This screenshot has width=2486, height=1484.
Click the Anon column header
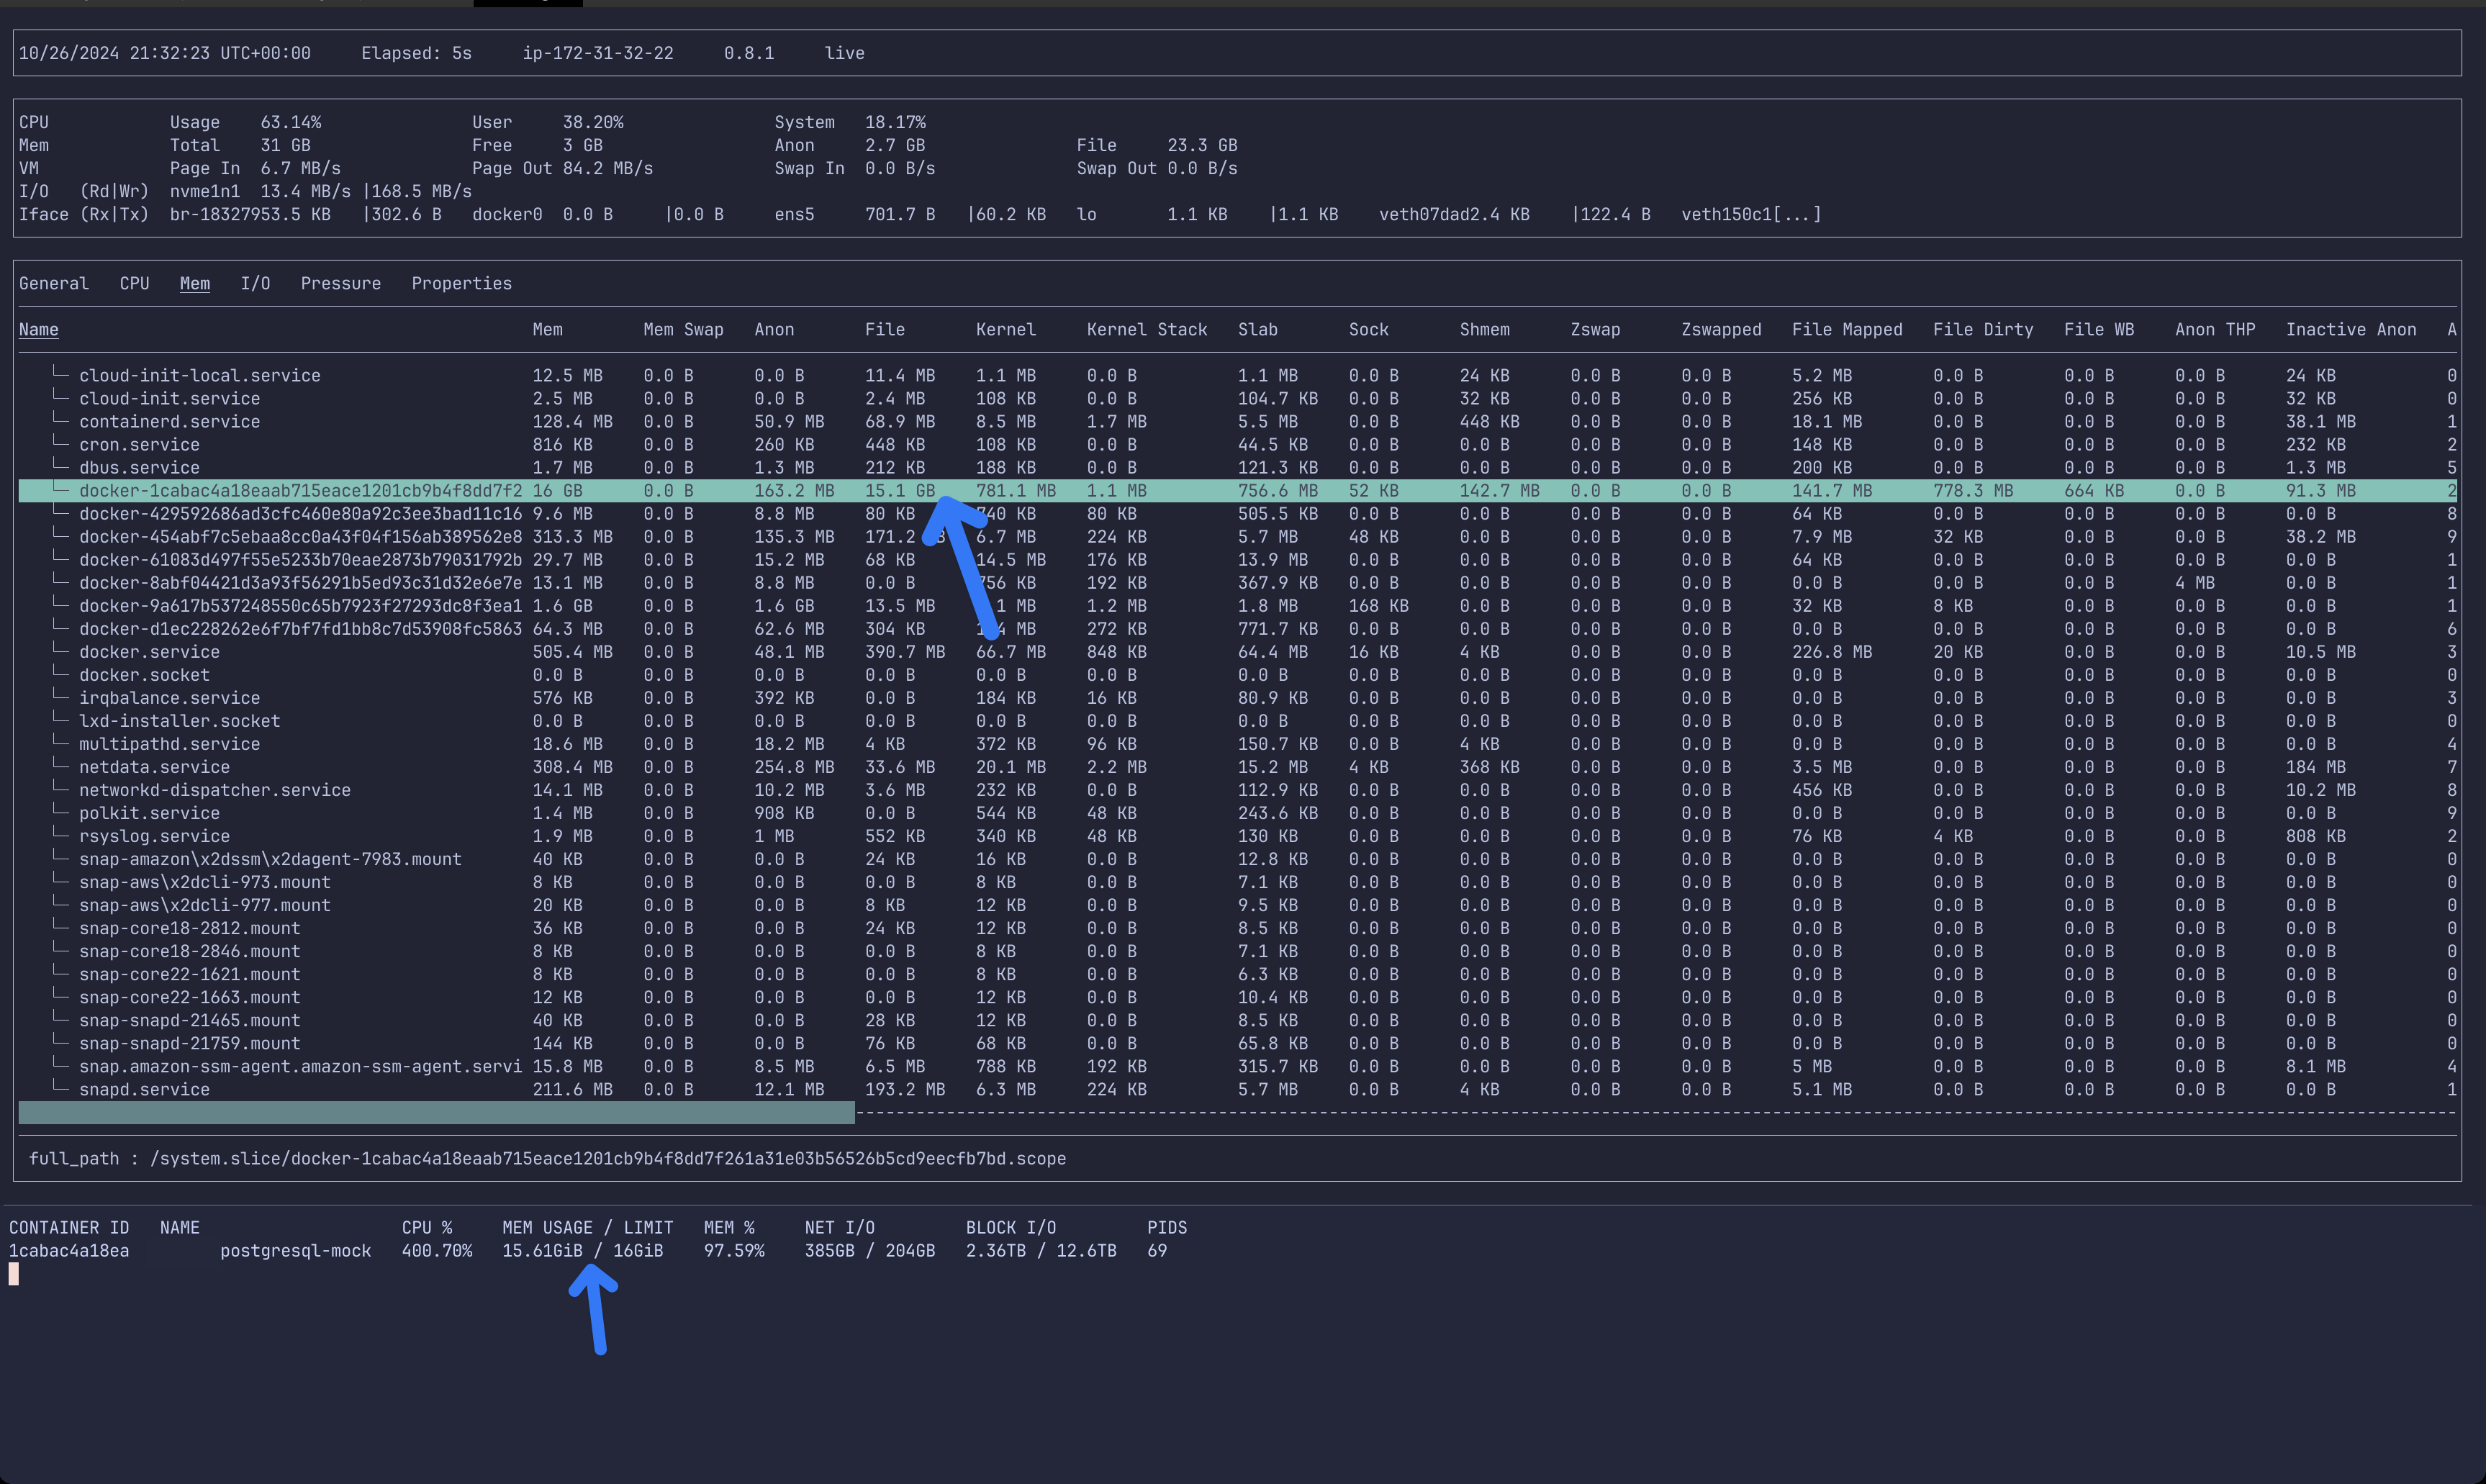point(774,329)
